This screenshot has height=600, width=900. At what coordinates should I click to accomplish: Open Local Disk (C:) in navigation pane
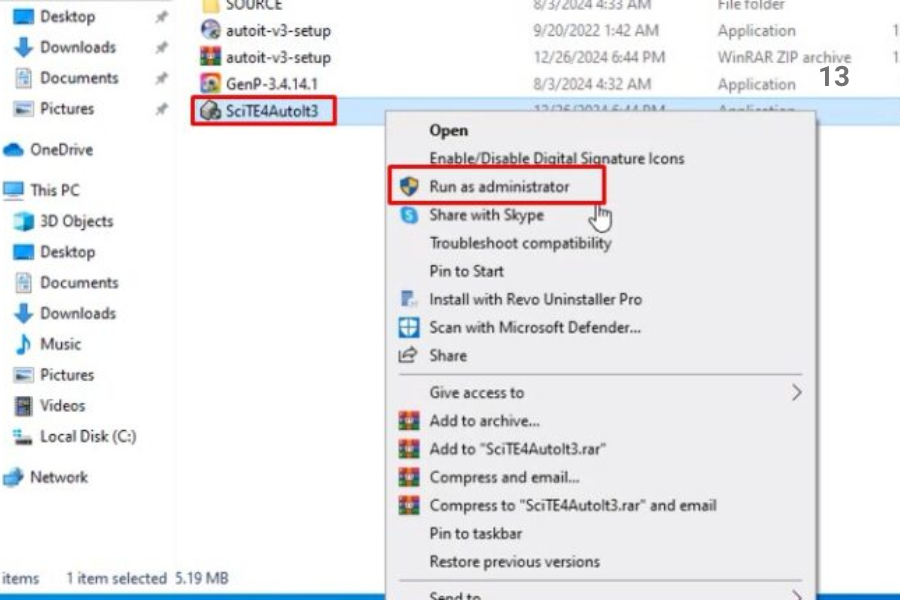88,436
